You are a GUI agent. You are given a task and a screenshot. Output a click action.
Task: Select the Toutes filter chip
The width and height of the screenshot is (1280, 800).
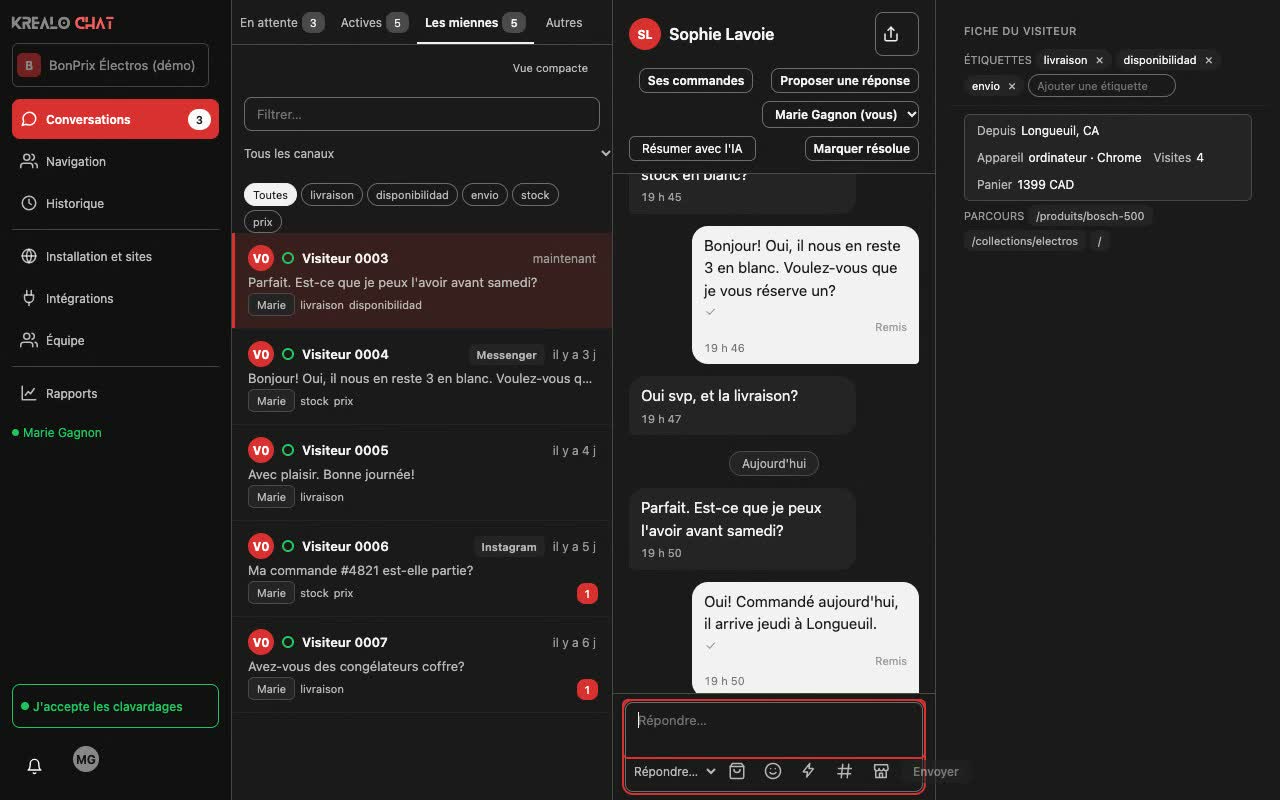(270, 195)
